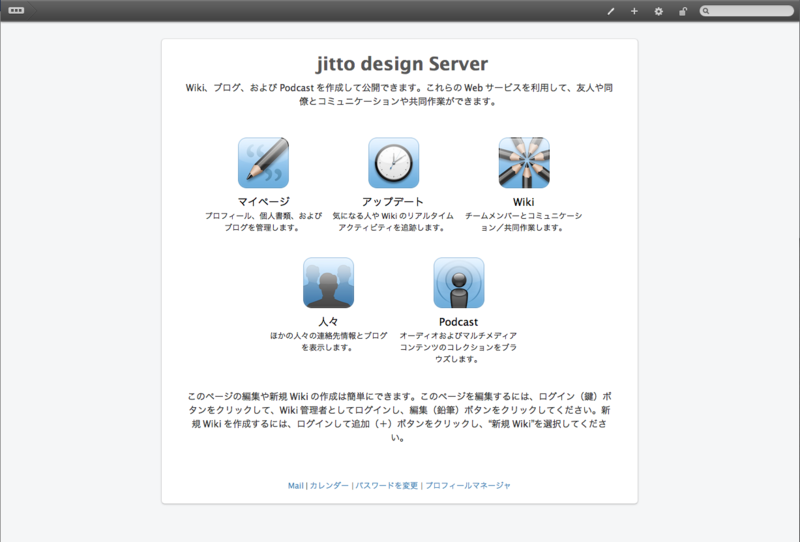Click the アップデート description 'アクティビティを追跡します。'
800x542 pixels.
coord(392,228)
